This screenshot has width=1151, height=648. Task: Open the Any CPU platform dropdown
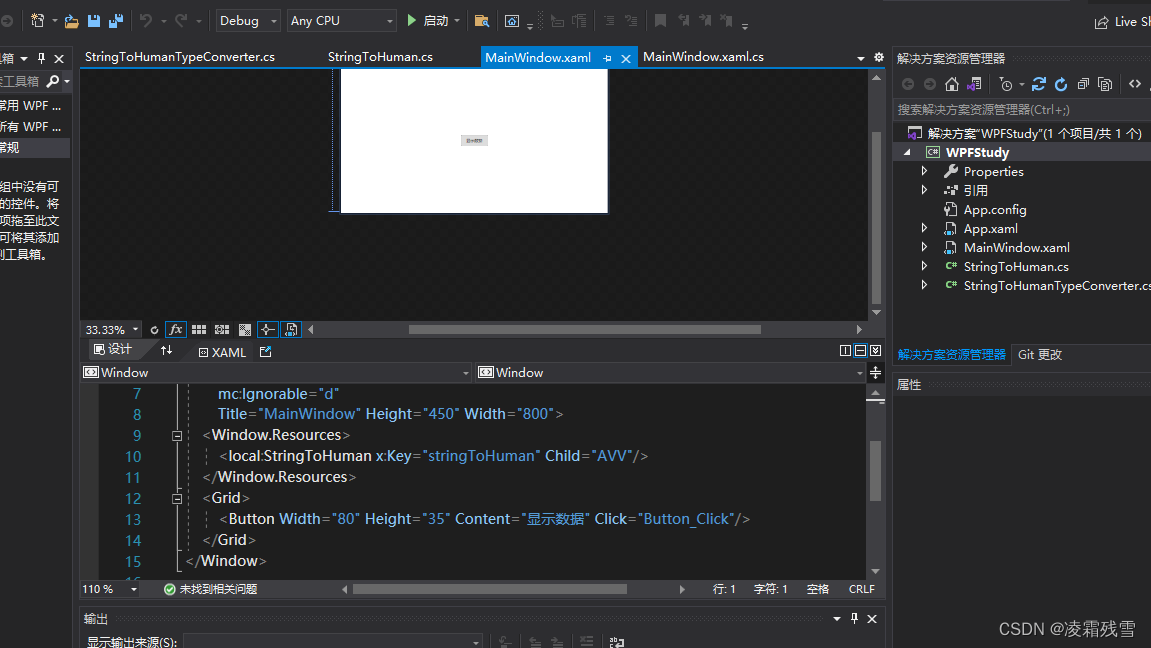coord(341,20)
